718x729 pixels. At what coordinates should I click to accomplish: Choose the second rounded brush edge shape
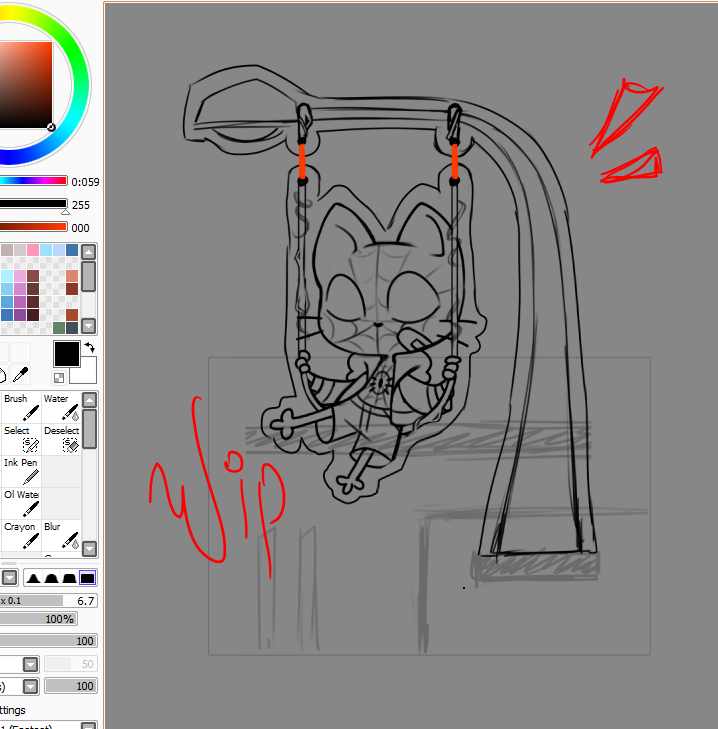point(51,578)
